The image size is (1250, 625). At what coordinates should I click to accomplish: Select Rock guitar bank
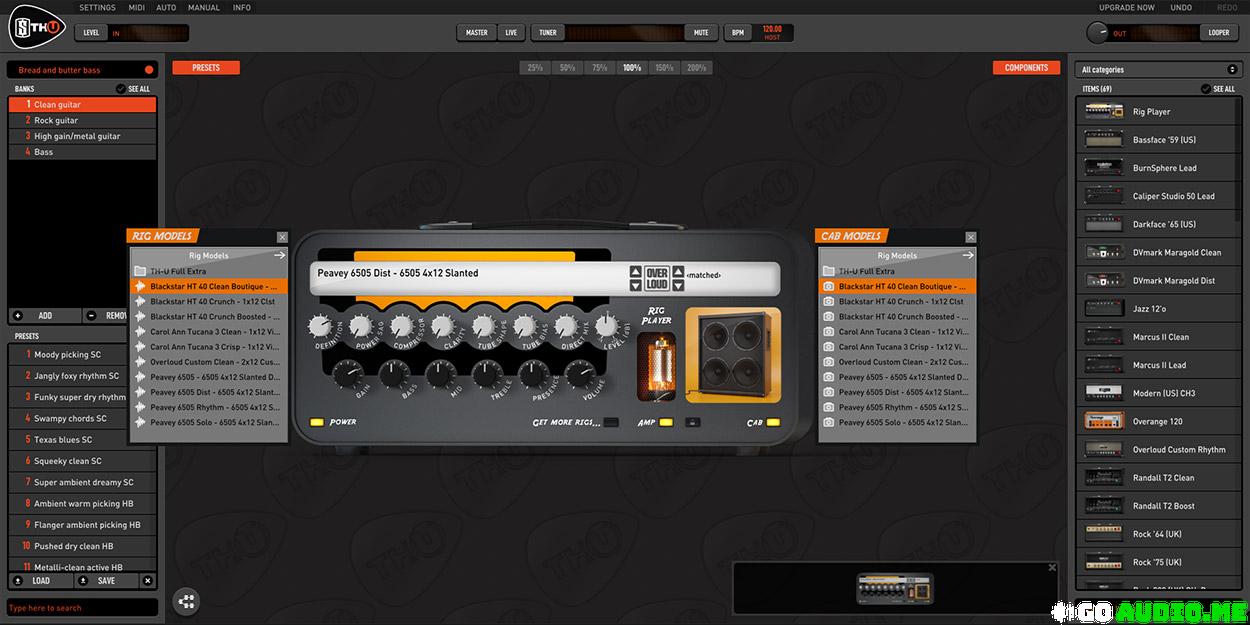click(82, 120)
